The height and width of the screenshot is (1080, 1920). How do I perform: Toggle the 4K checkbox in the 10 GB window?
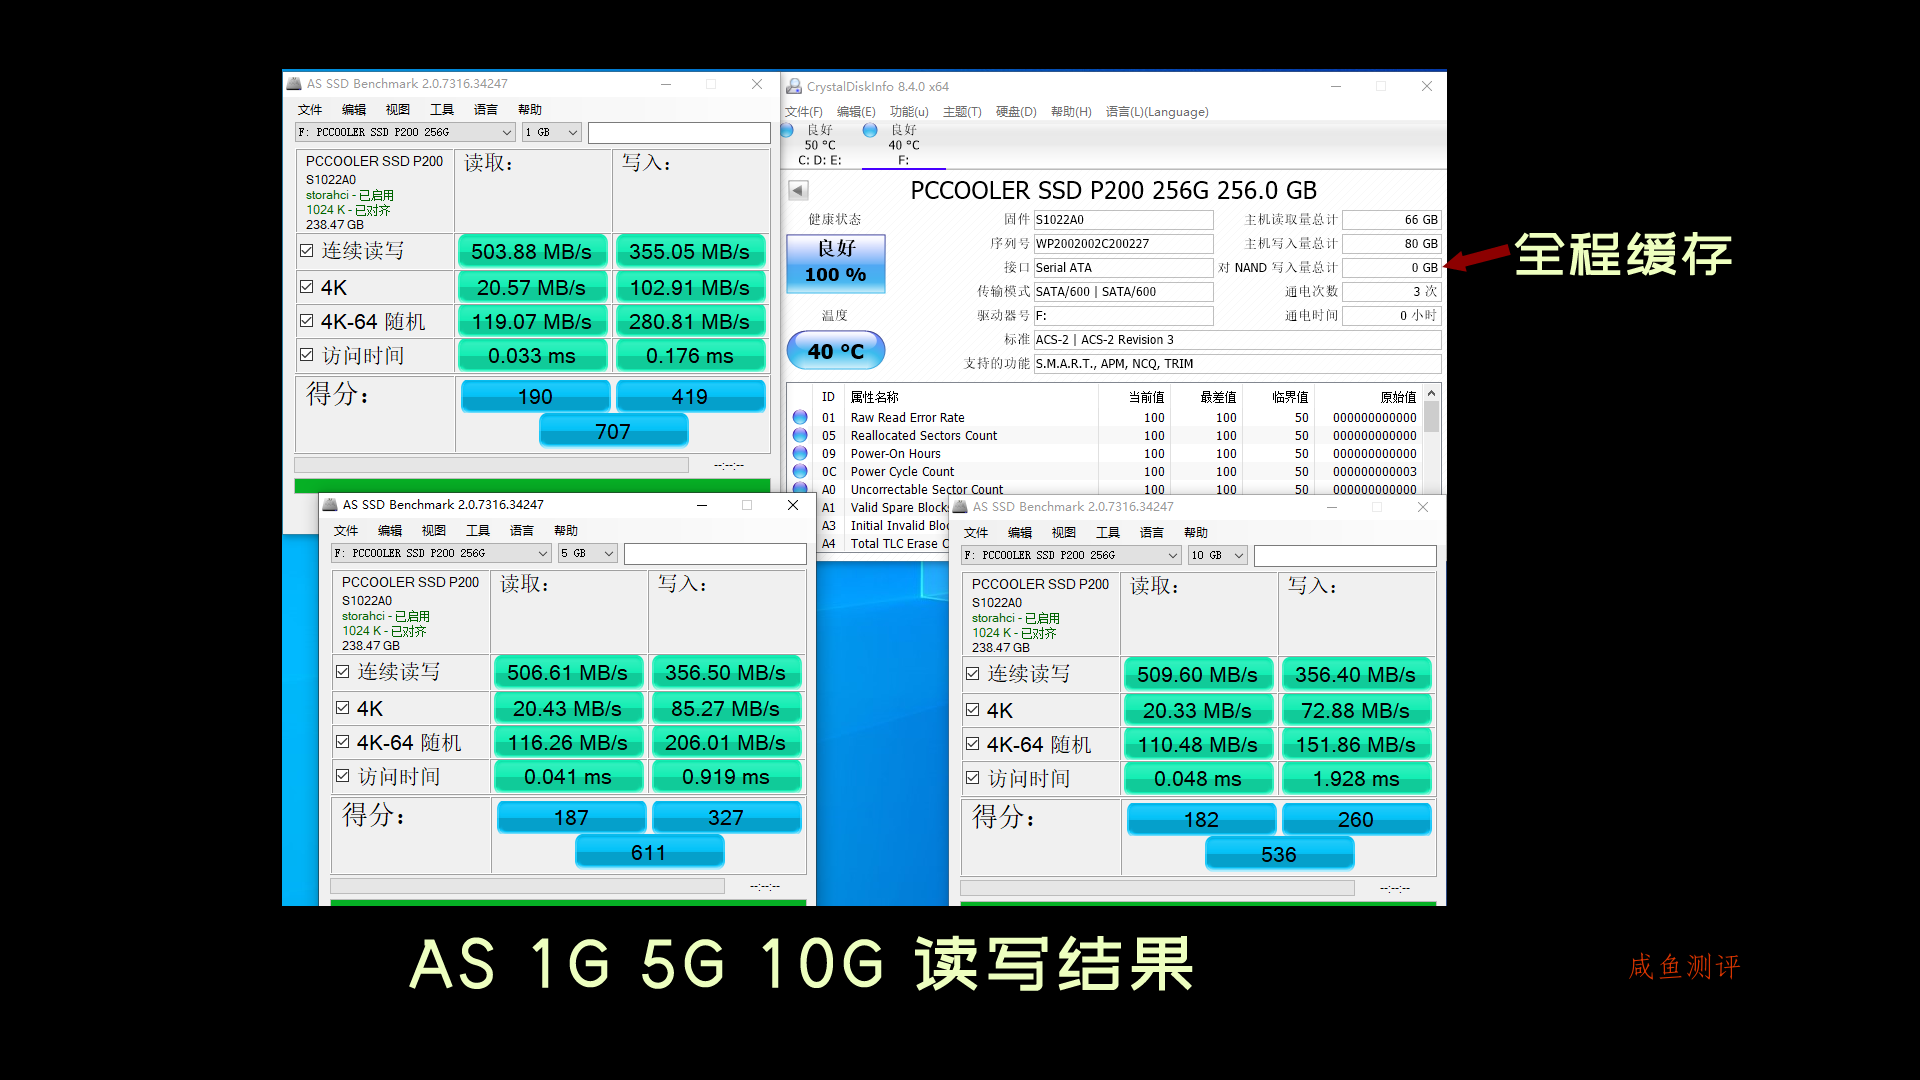click(x=973, y=710)
